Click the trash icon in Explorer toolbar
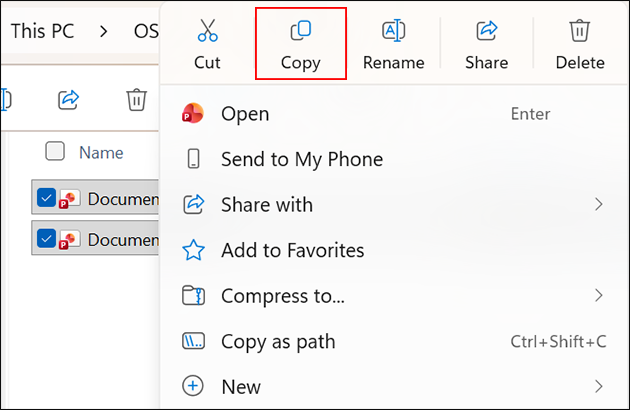 coord(136,99)
